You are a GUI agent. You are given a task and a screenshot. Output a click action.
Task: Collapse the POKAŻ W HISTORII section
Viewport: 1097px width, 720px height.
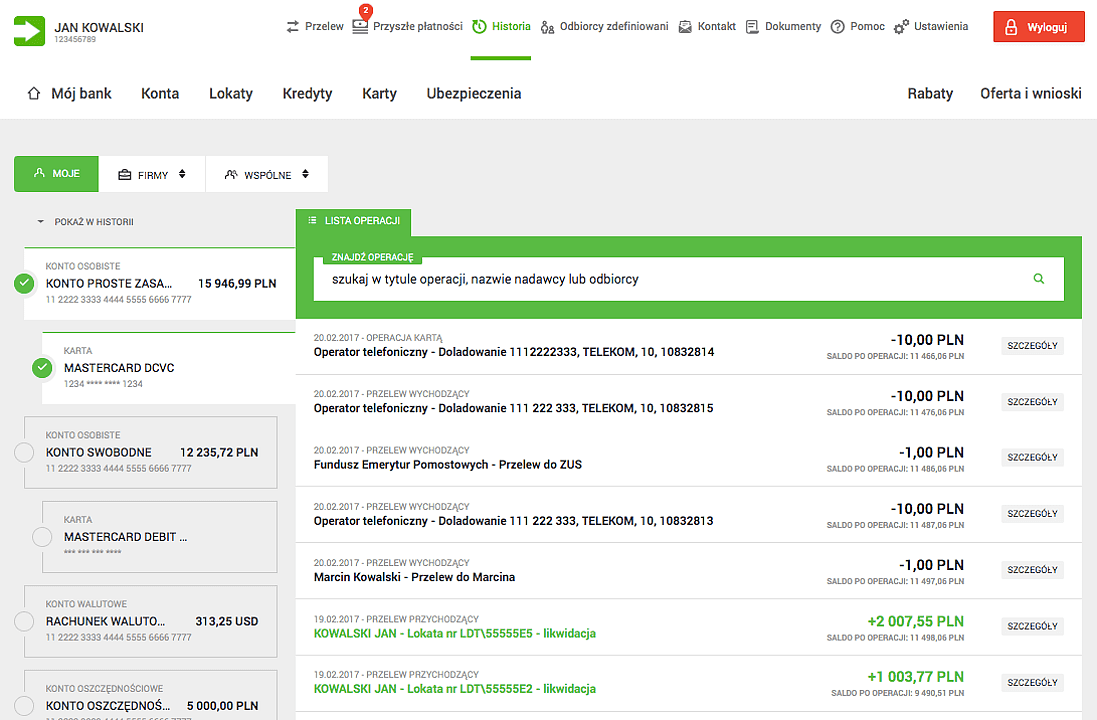(86, 222)
